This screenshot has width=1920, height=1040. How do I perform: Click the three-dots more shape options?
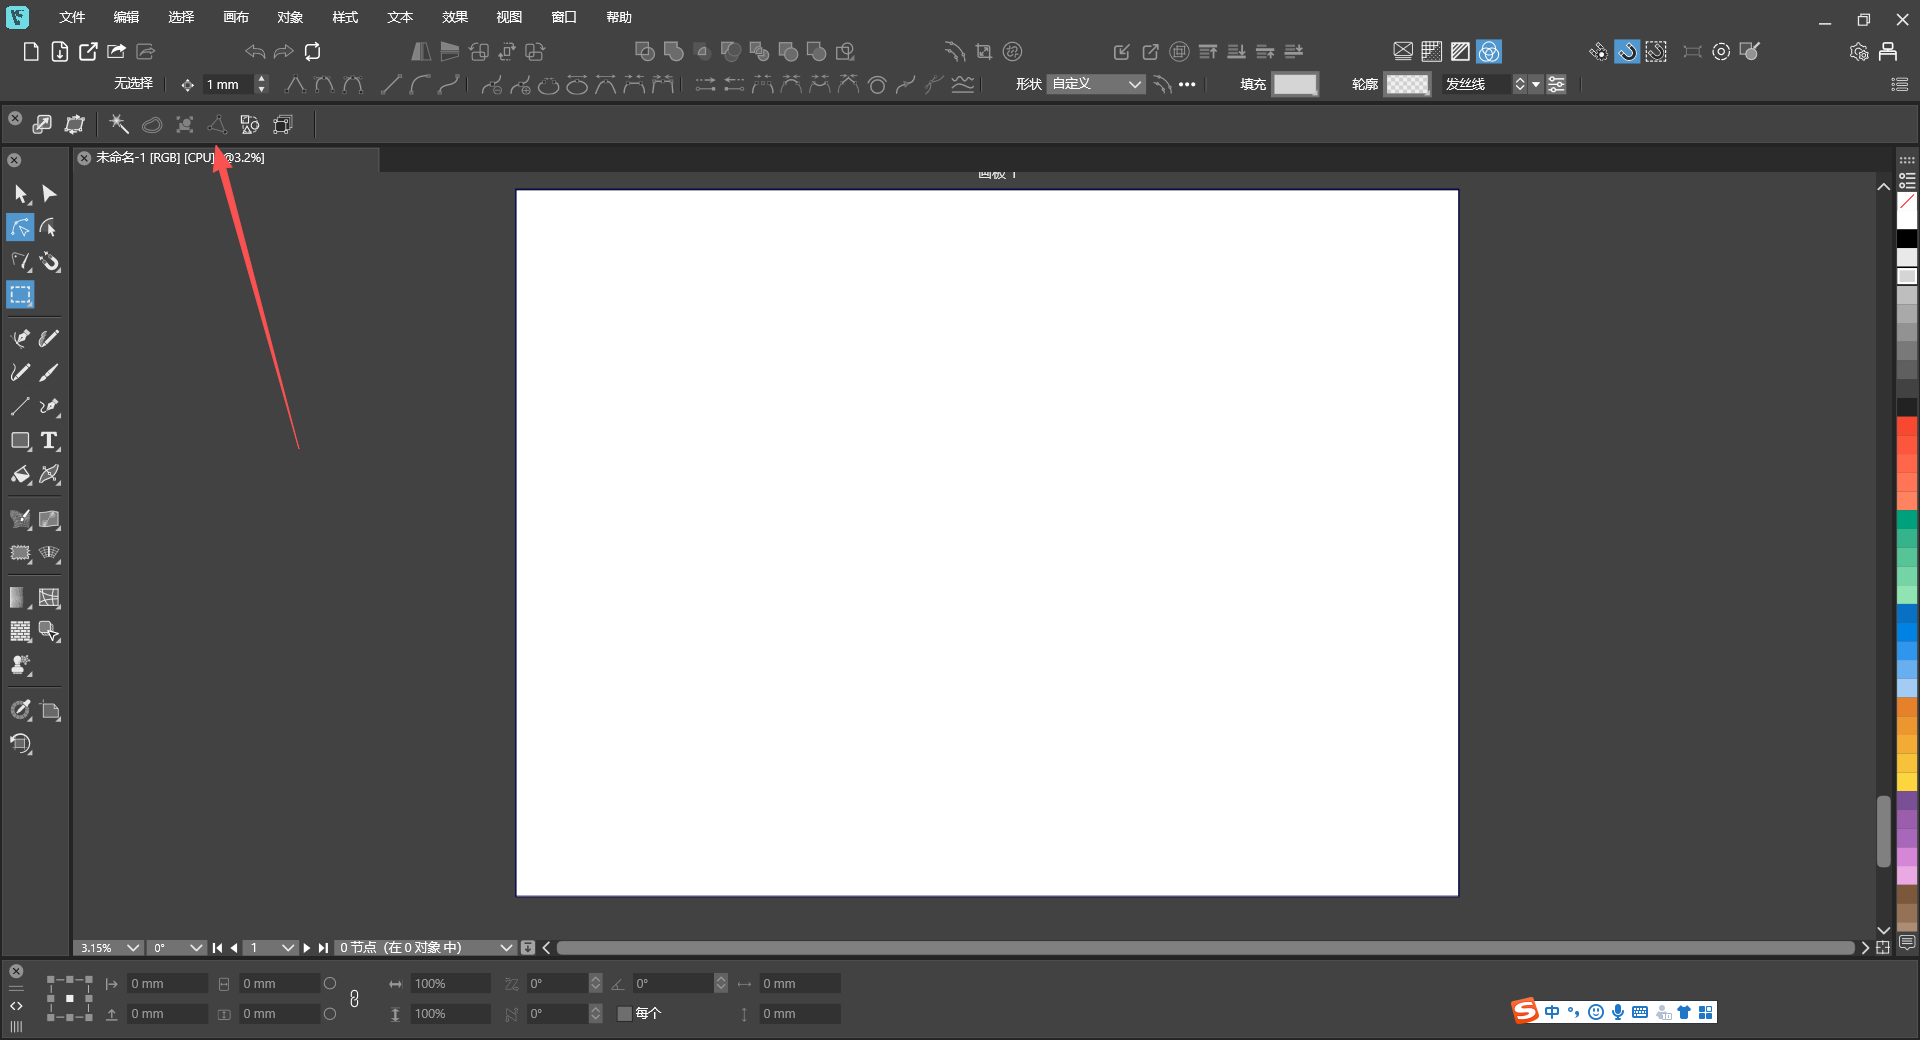(1187, 85)
